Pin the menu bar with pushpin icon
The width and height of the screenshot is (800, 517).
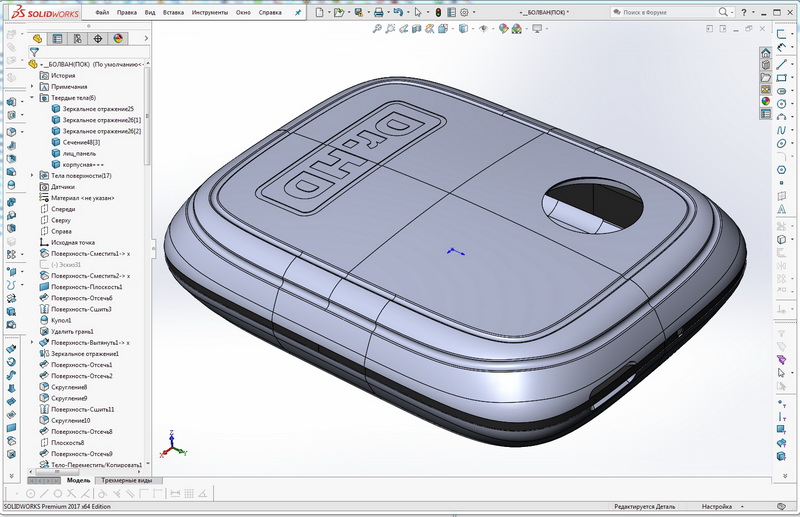tap(298, 12)
